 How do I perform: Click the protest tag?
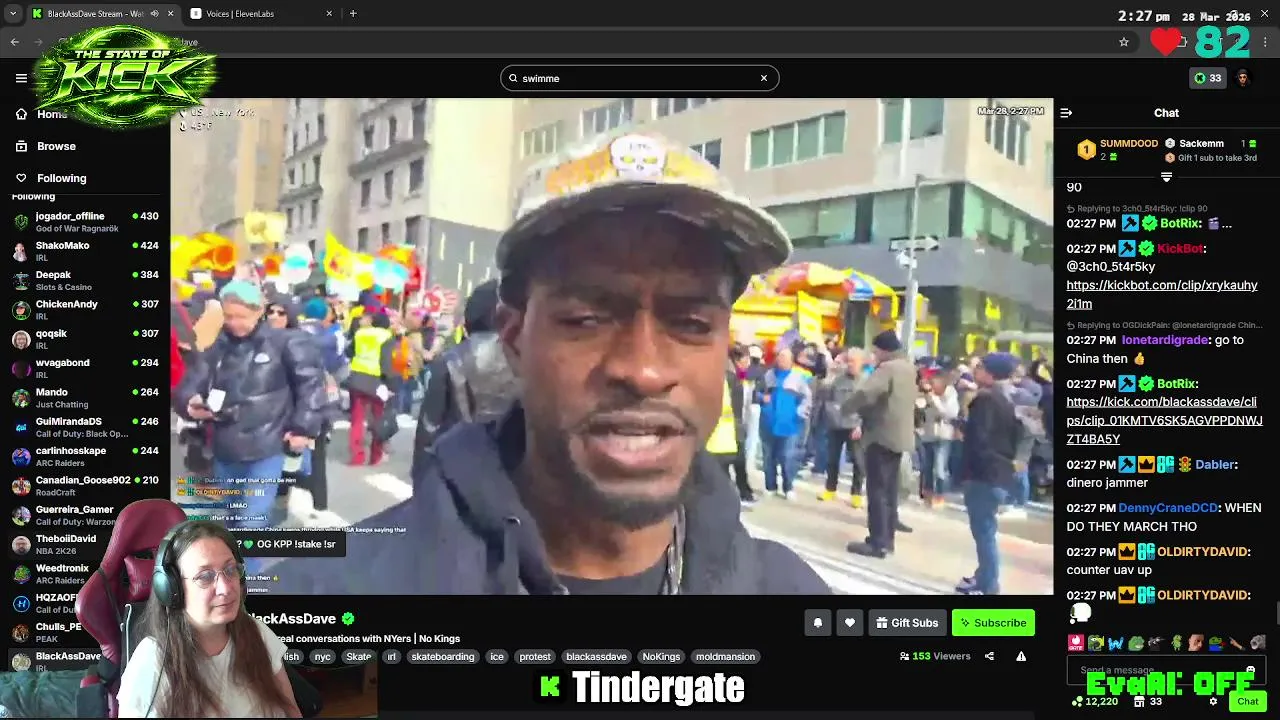pyautogui.click(x=535, y=657)
